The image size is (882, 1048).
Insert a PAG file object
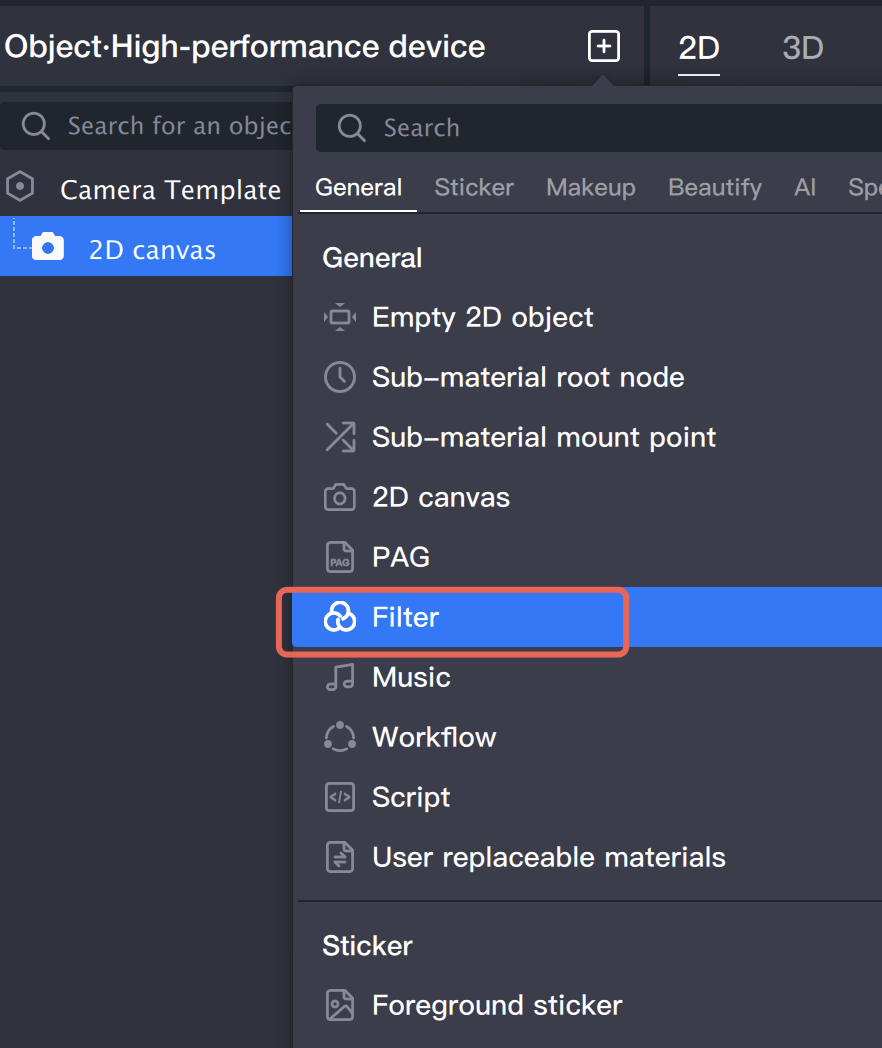pos(400,558)
